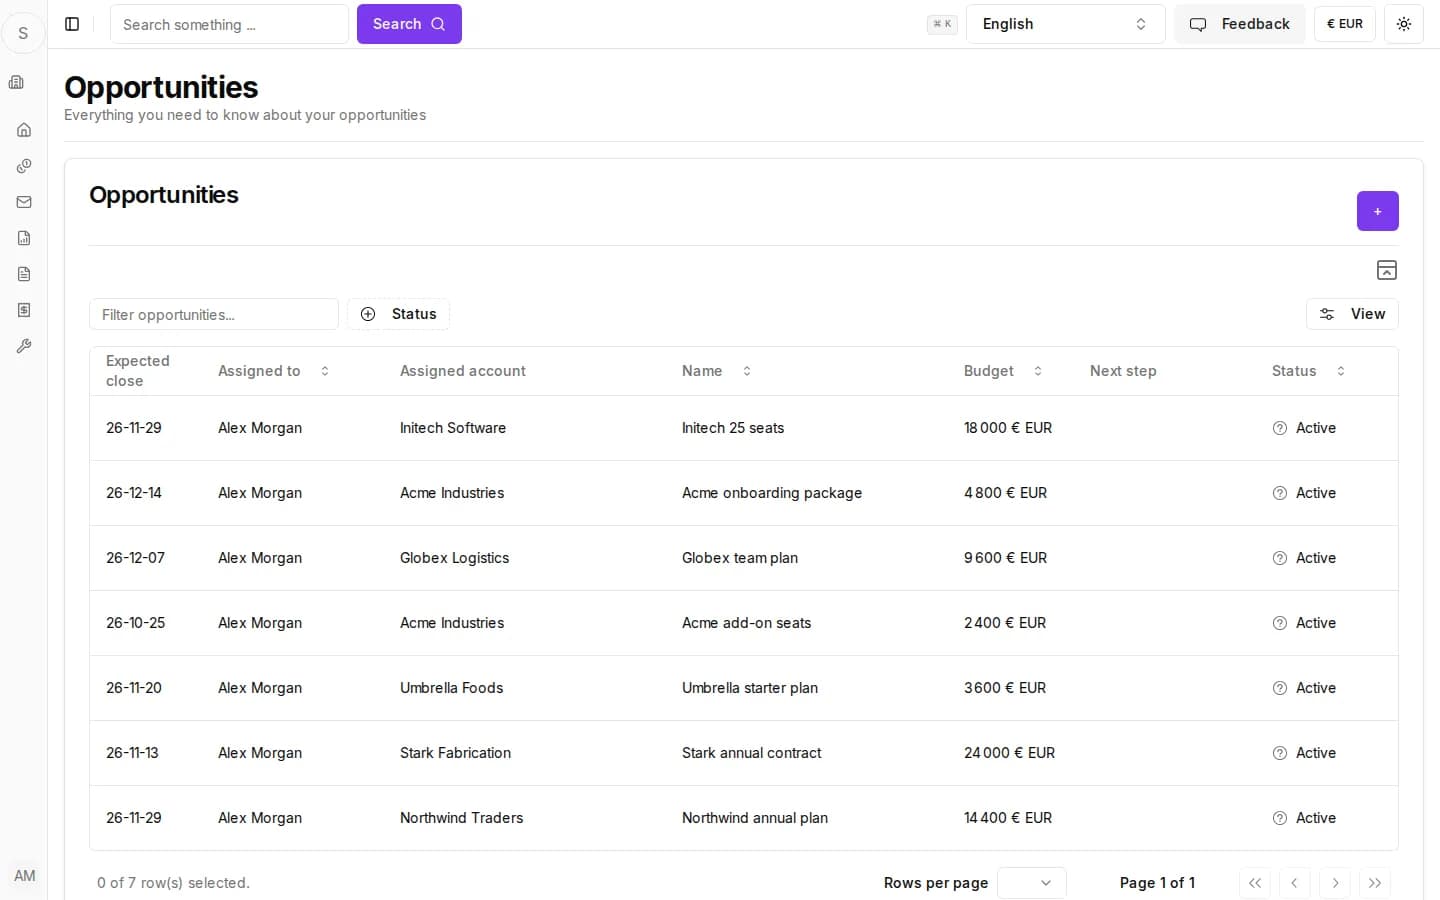The image size is (1440, 900).
Task: Open the wrench tools icon in sidebar
Action: coord(24,346)
